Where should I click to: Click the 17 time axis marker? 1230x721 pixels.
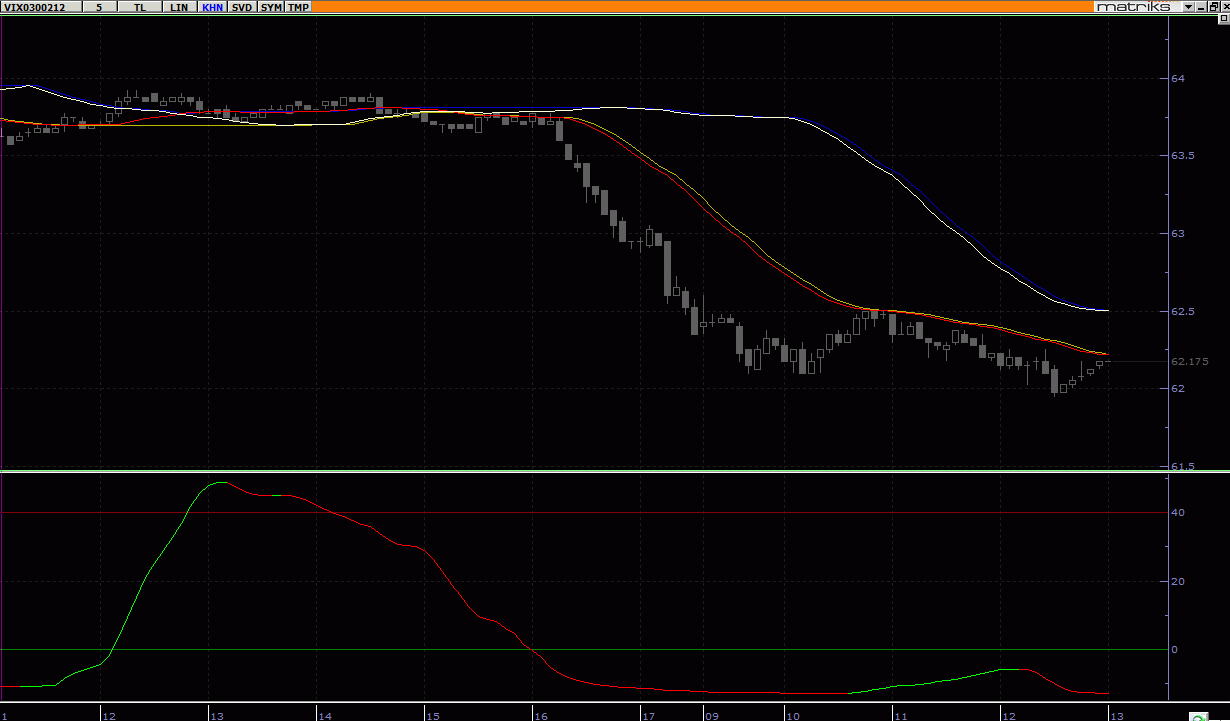click(x=648, y=716)
